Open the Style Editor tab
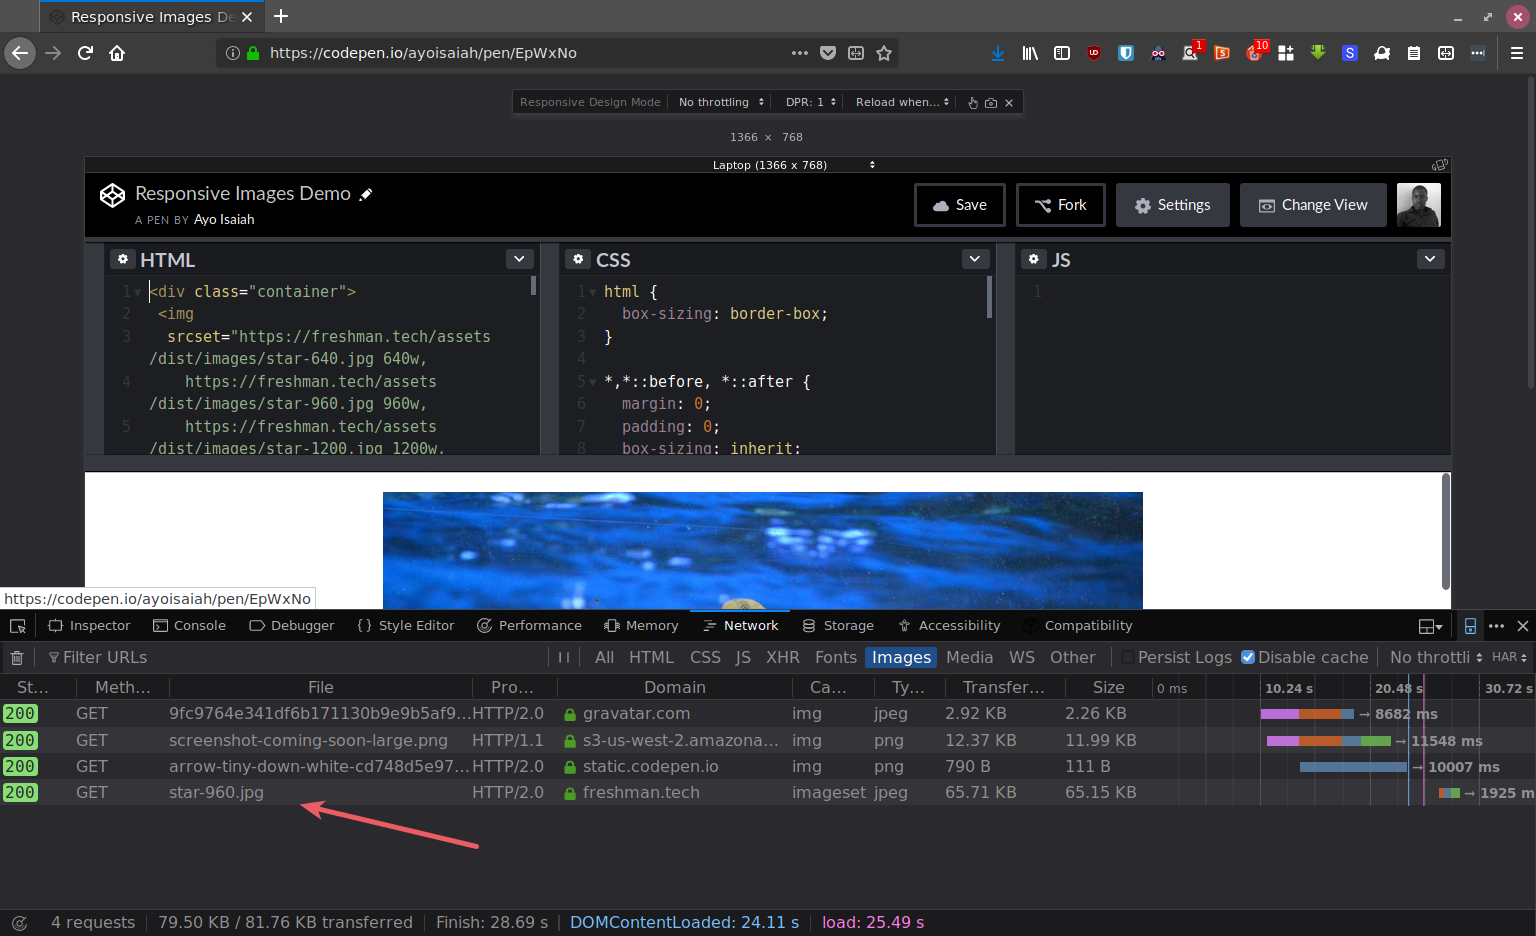The height and width of the screenshot is (936, 1536). (x=406, y=626)
